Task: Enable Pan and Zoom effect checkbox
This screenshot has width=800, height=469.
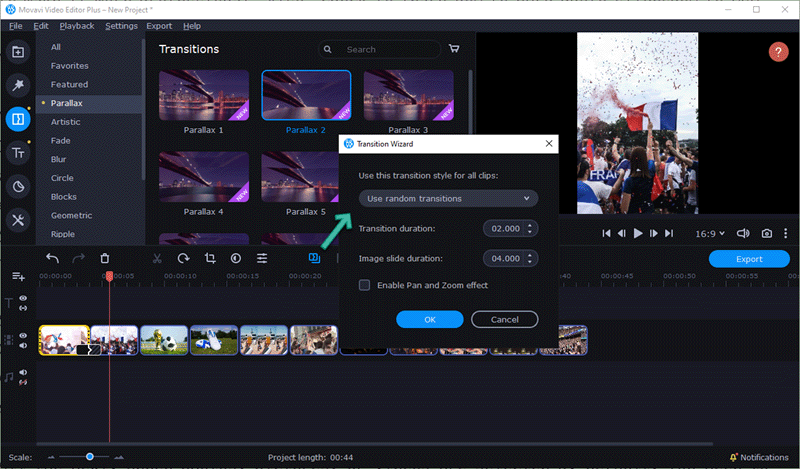Action: click(x=364, y=285)
